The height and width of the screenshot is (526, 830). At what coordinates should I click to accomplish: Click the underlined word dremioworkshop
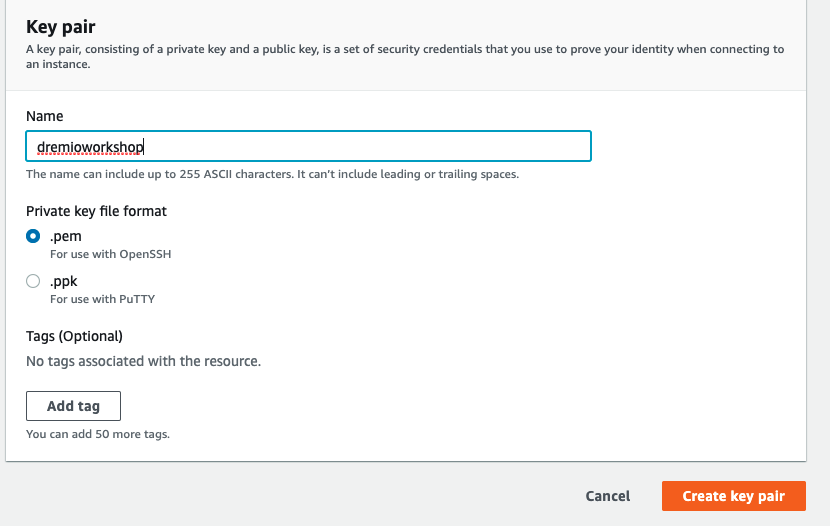pos(90,147)
